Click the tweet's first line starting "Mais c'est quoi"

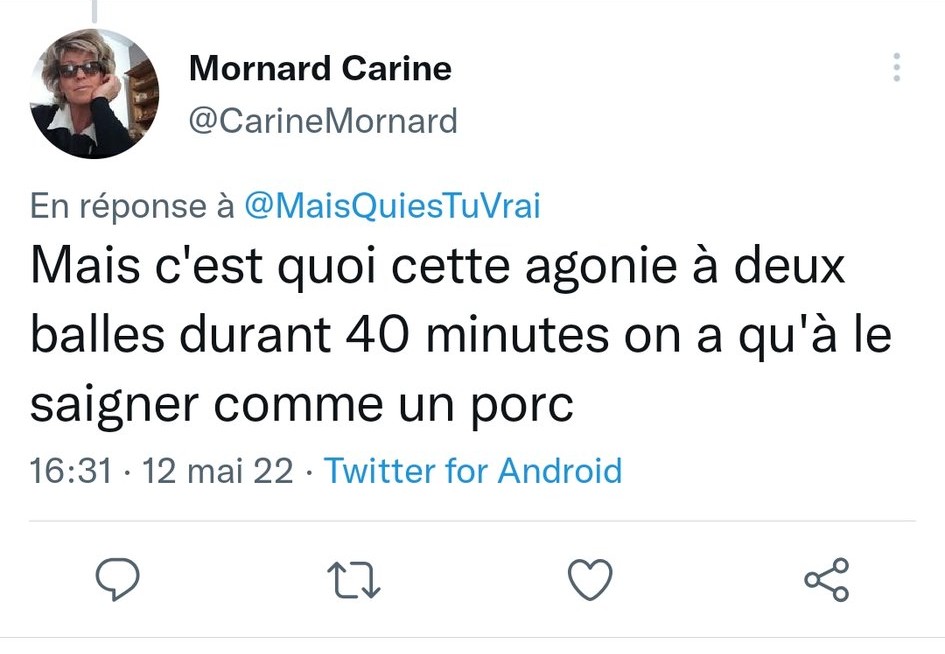(437, 270)
